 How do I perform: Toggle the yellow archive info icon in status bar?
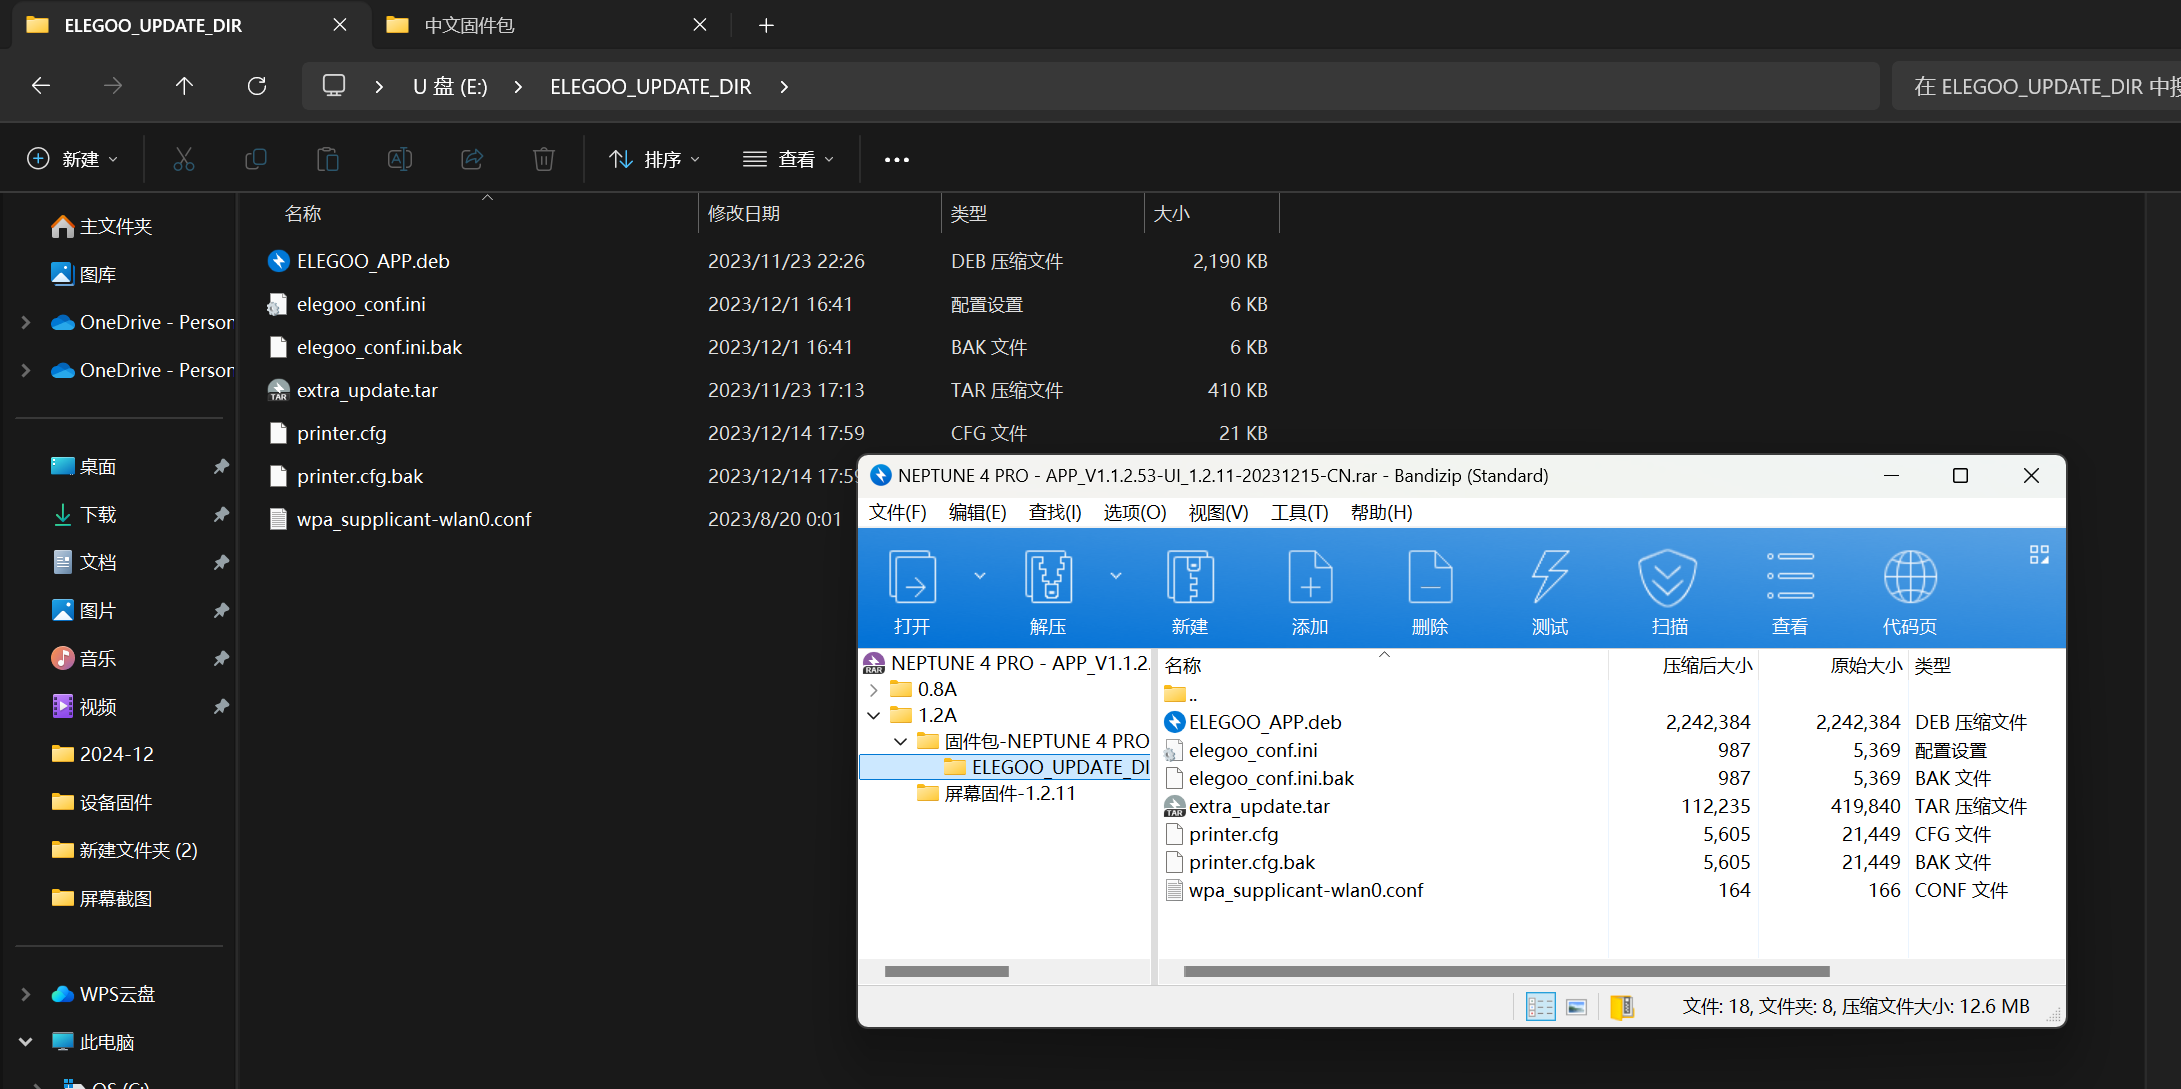[1622, 1007]
